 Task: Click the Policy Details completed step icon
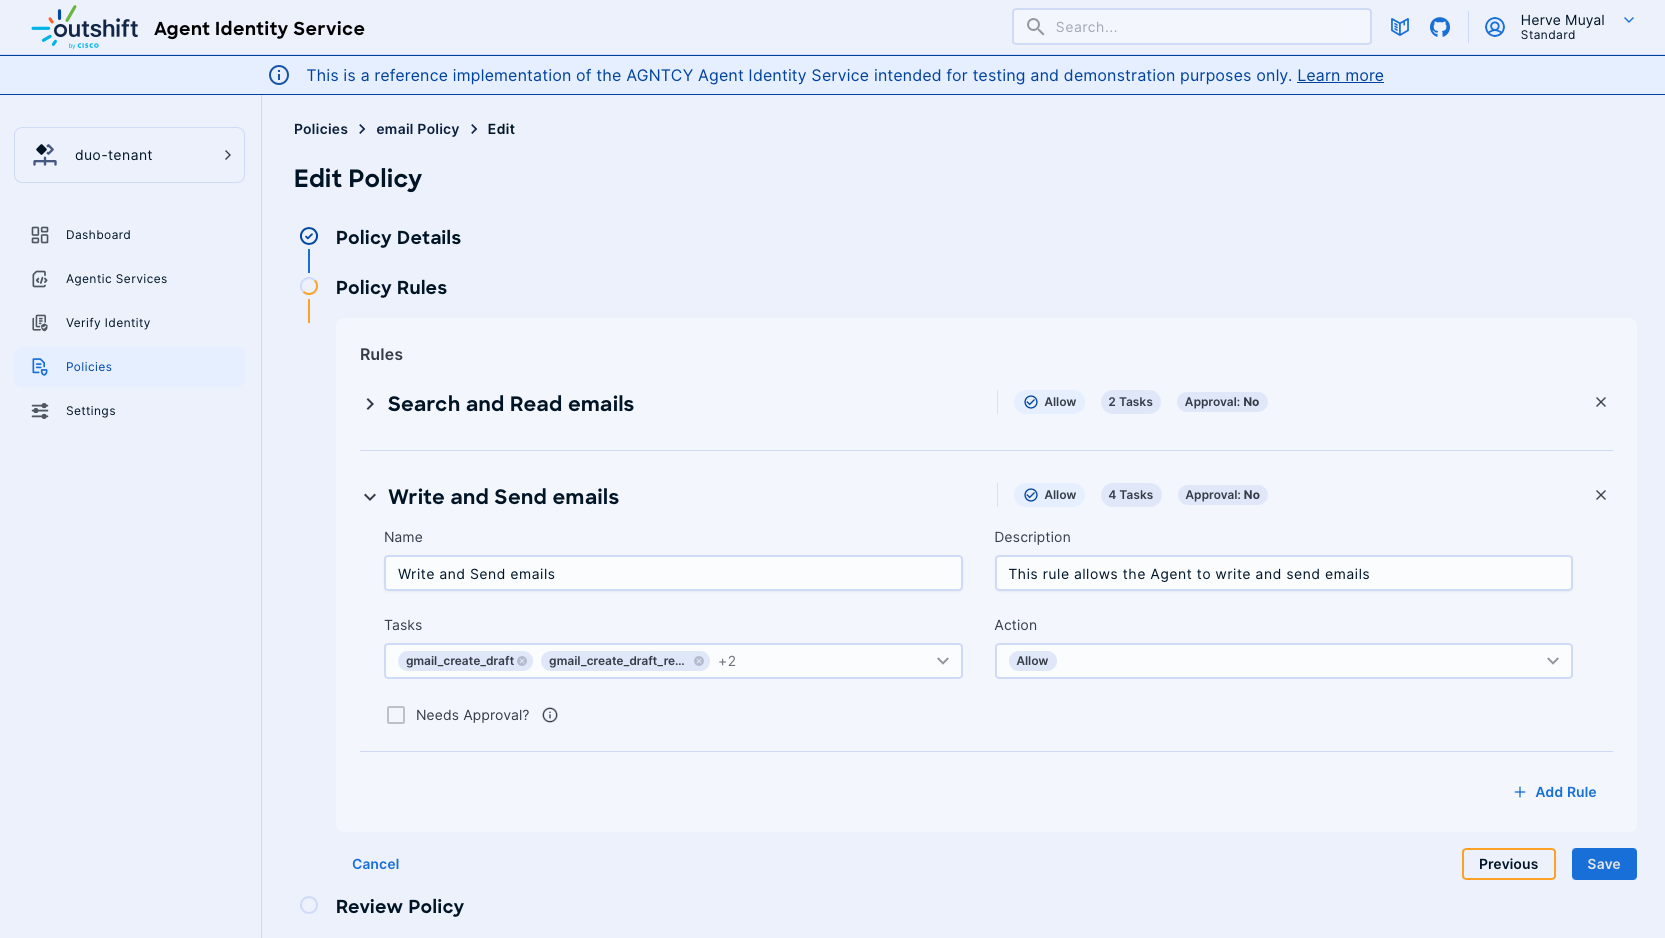pyautogui.click(x=309, y=236)
